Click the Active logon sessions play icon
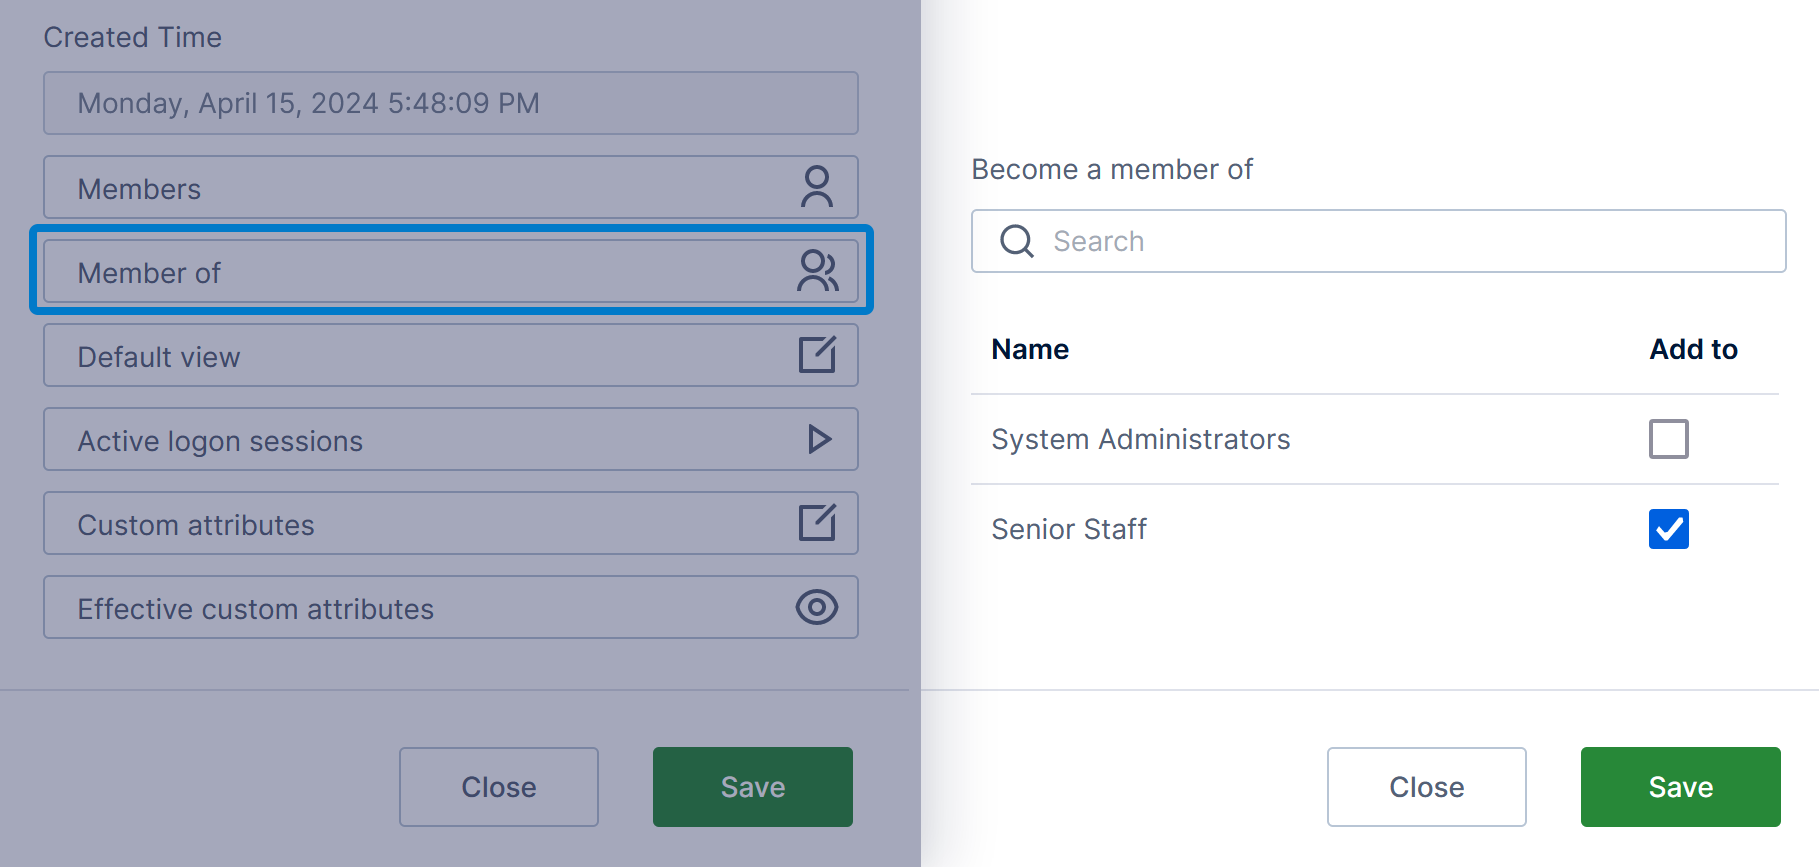This screenshot has width=1819, height=867. pos(819,439)
